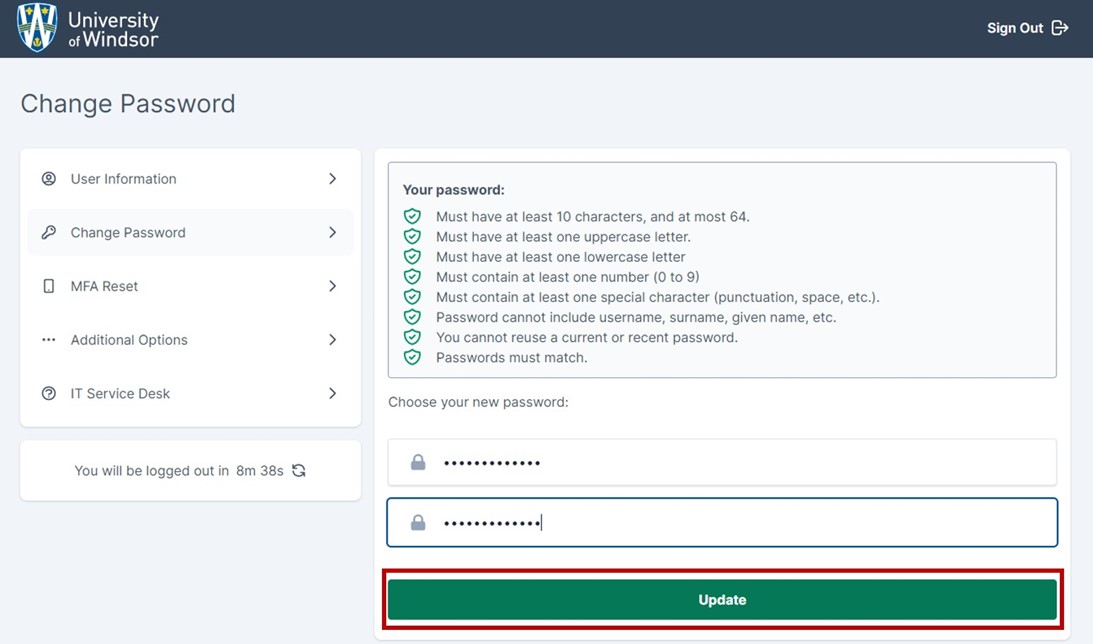Click the question mark icon beside IT Service Desk

[x=48, y=393]
